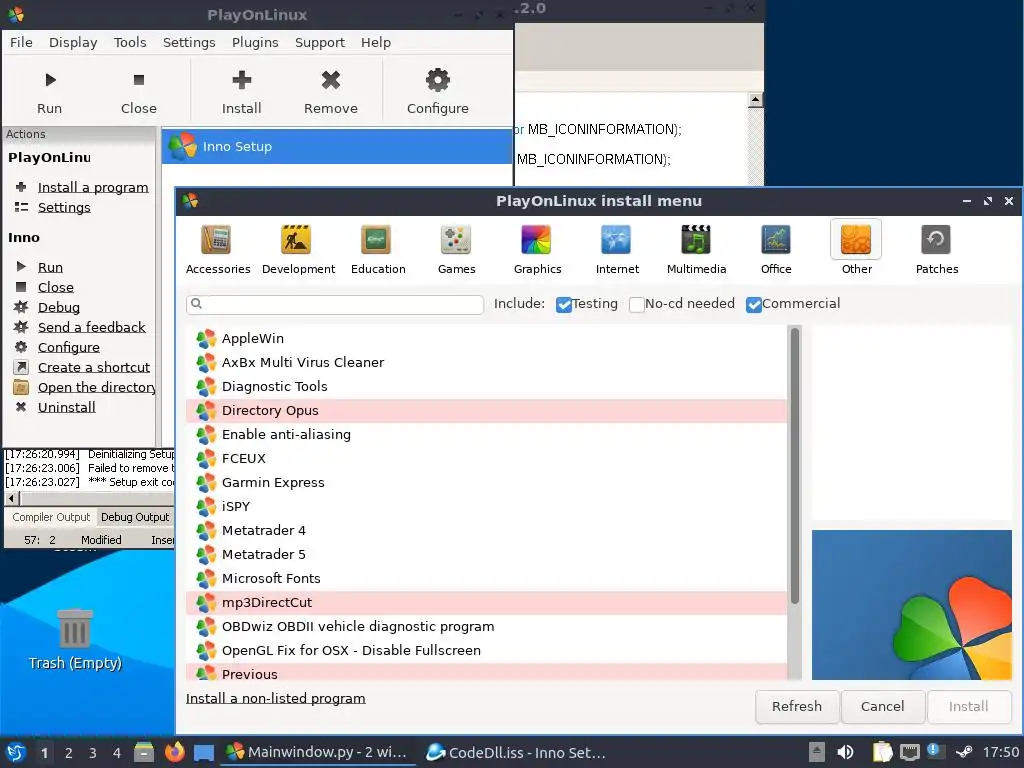Open the Tools menu
The width and height of the screenshot is (1024, 768).
click(x=130, y=42)
